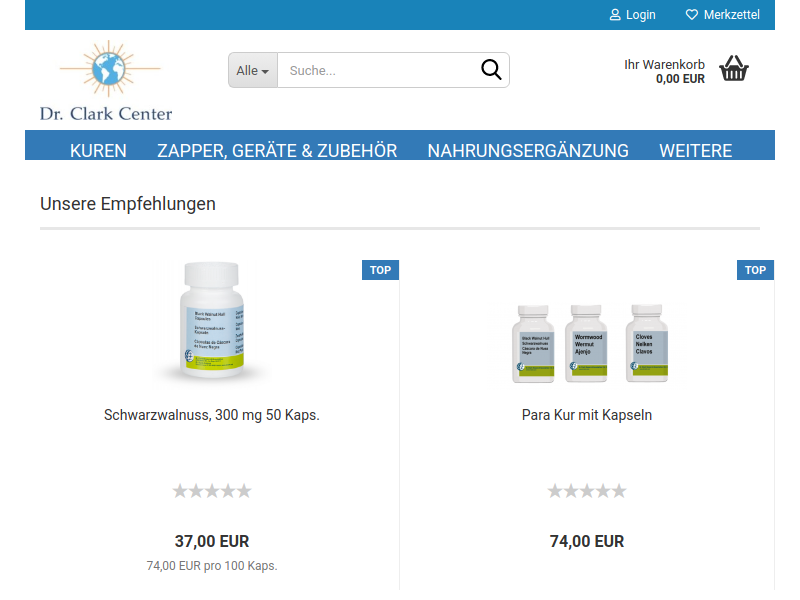Click the Ihr Warenkorb 0,00 EUR text
The width and height of the screenshot is (800, 600).
[x=664, y=71]
